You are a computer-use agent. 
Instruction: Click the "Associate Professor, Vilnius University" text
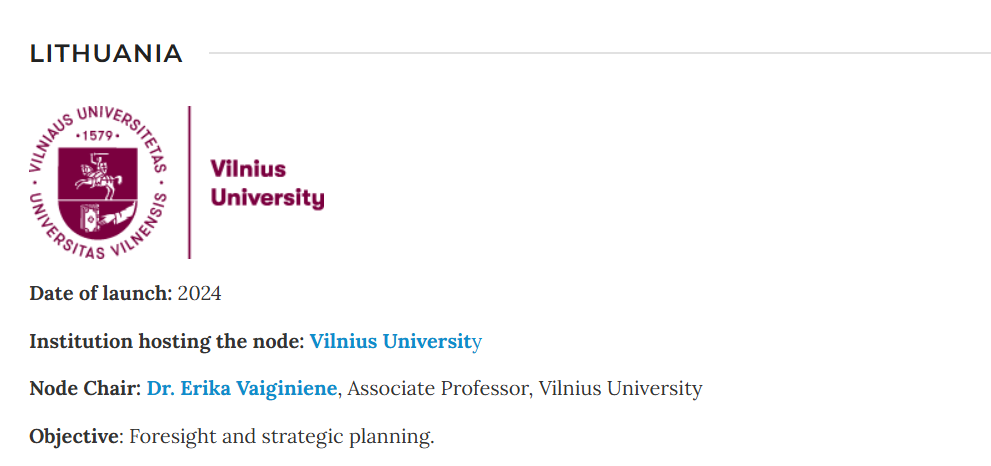524,388
